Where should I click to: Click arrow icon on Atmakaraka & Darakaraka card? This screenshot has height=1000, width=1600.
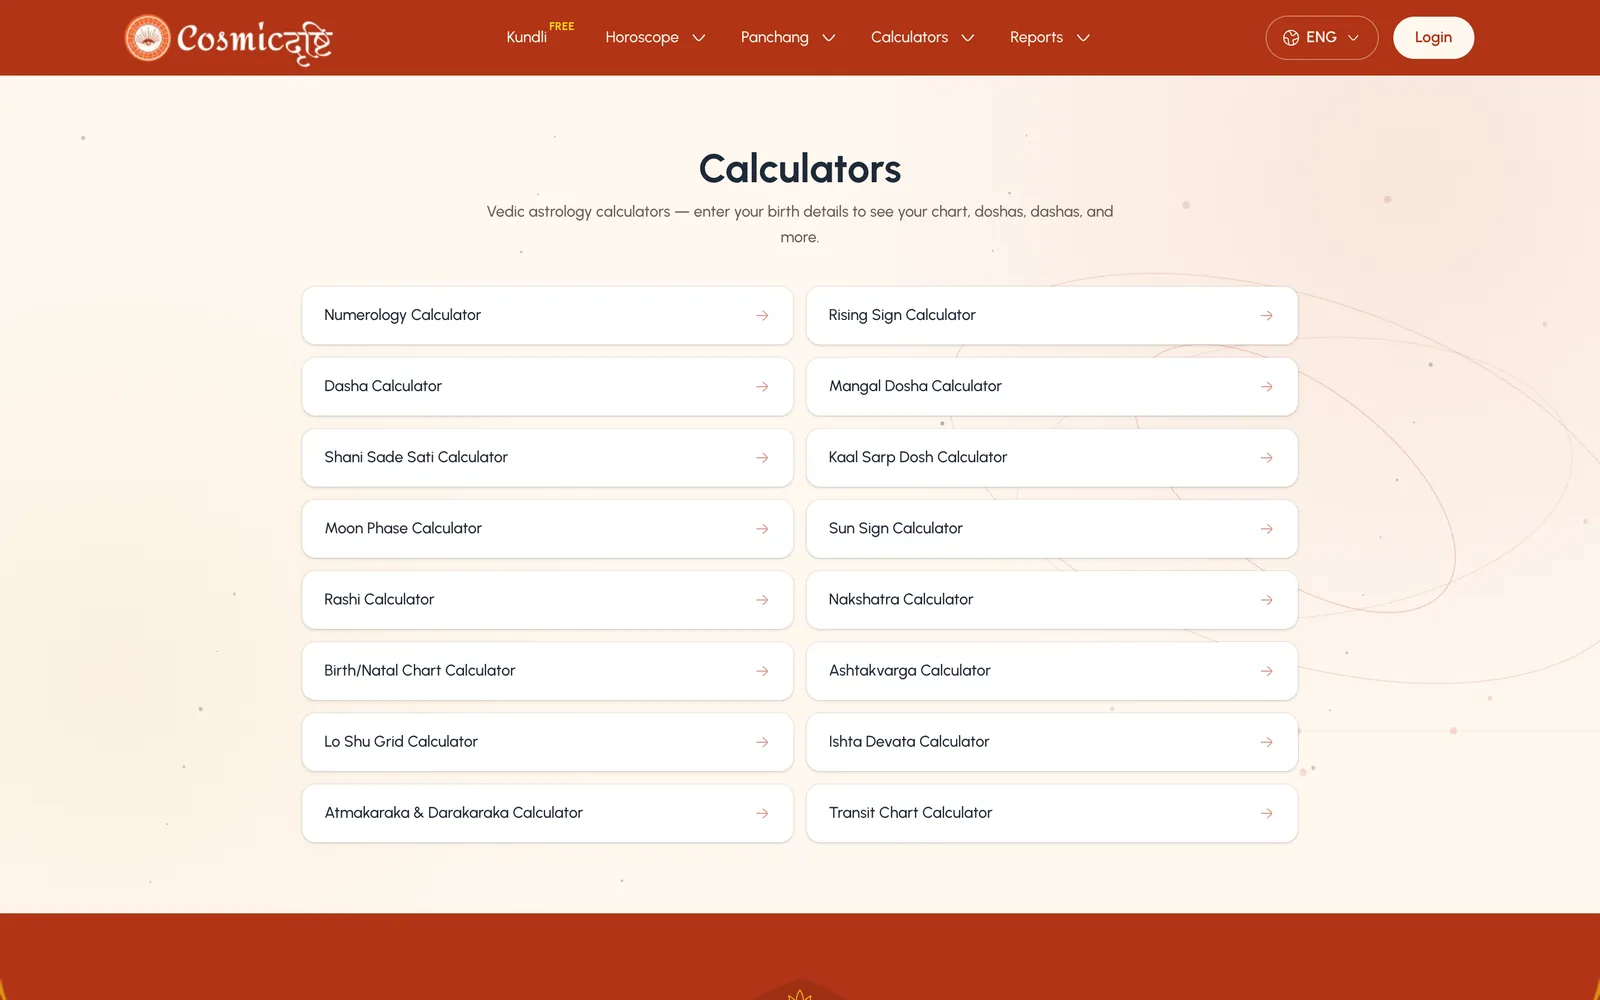point(762,813)
